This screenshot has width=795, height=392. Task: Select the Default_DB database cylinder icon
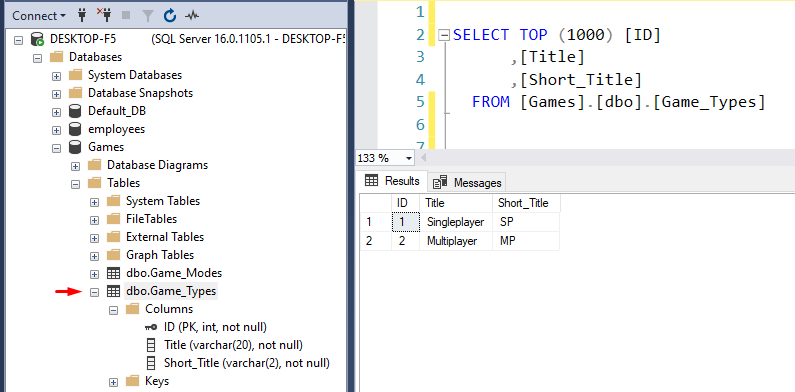[75, 111]
